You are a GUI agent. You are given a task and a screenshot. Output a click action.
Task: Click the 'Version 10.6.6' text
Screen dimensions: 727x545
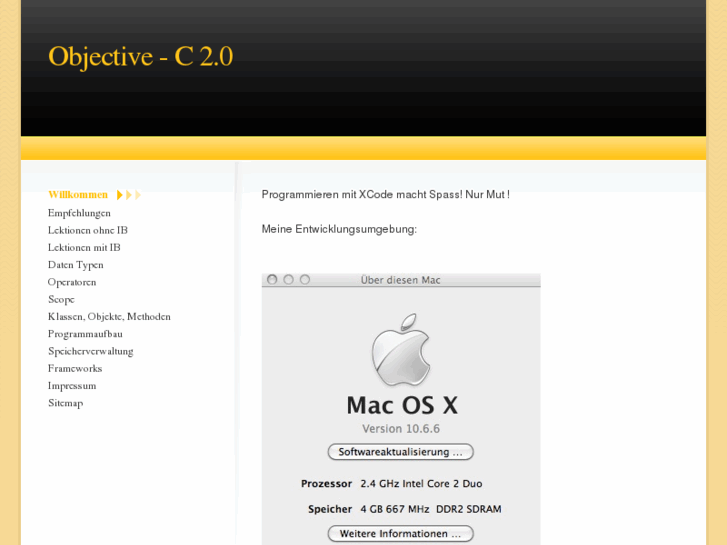(401, 429)
